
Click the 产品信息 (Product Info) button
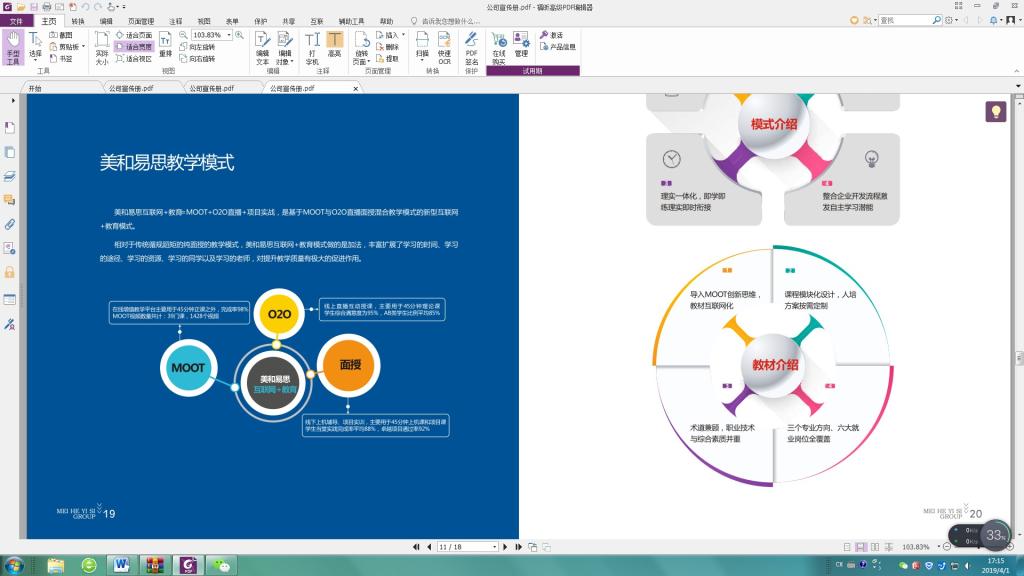tap(558, 47)
